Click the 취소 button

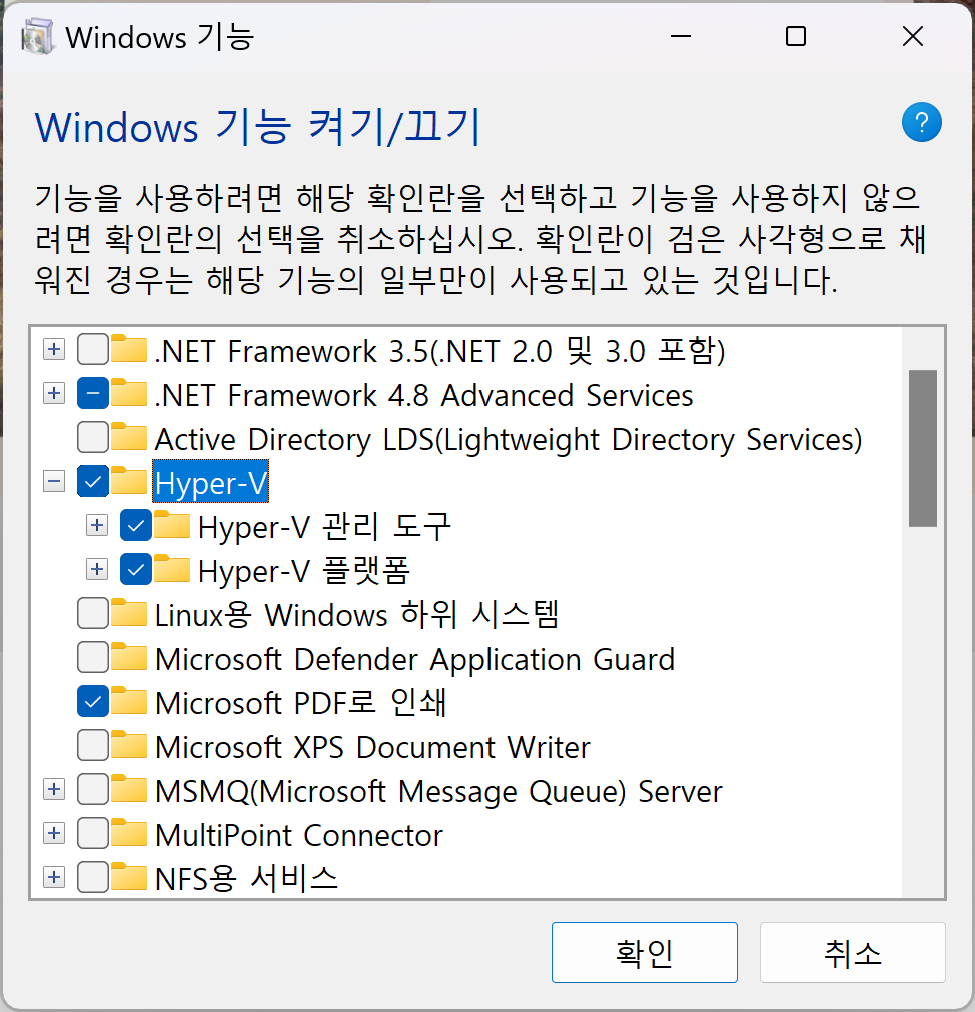(x=852, y=952)
